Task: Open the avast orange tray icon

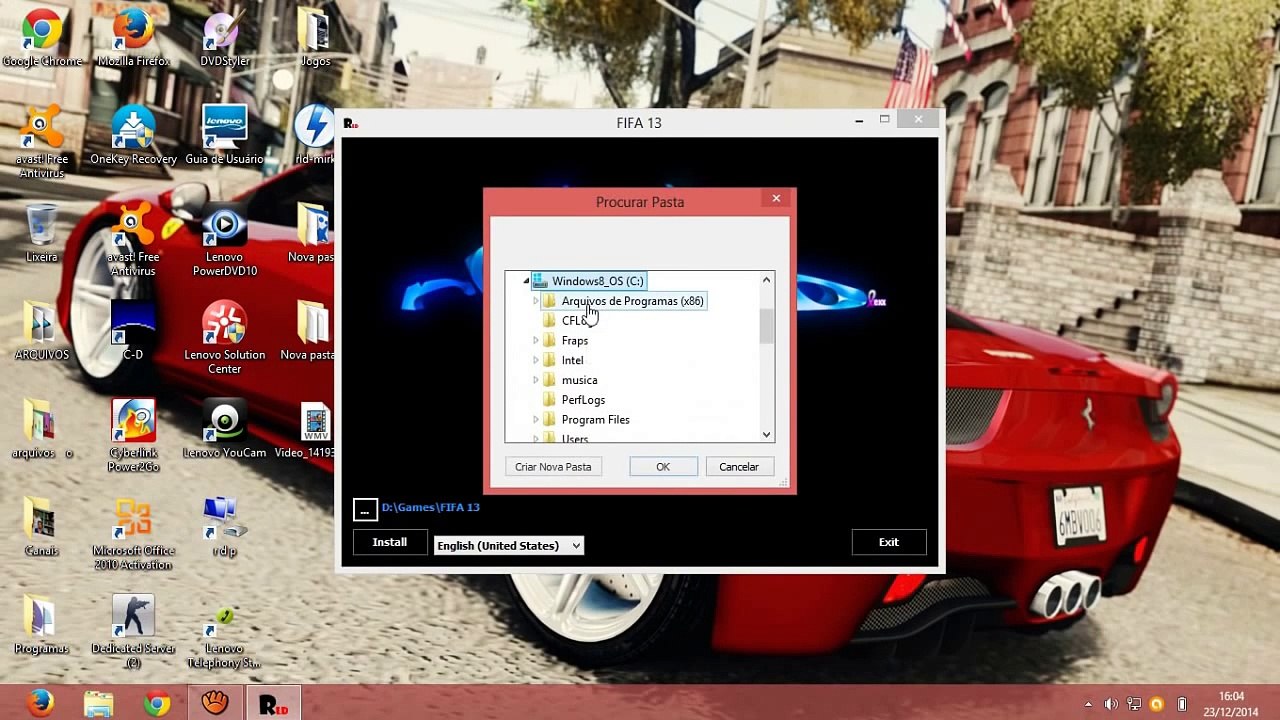Action: coord(1157,704)
